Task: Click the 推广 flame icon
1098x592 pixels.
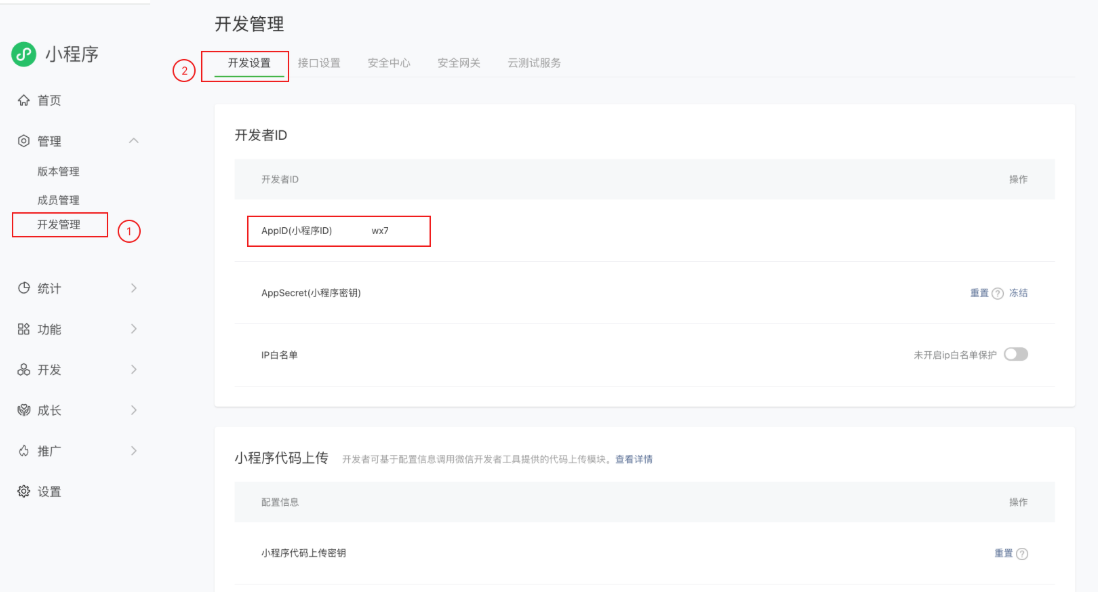Action: pos(23,451)
